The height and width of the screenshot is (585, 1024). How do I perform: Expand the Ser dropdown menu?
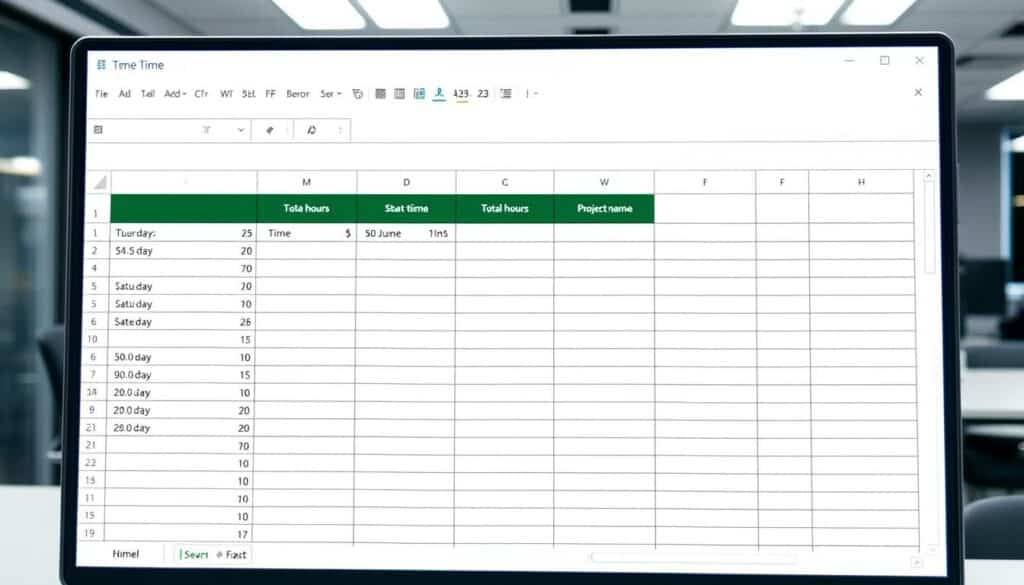pyautogui.click(x=330, y=94)
